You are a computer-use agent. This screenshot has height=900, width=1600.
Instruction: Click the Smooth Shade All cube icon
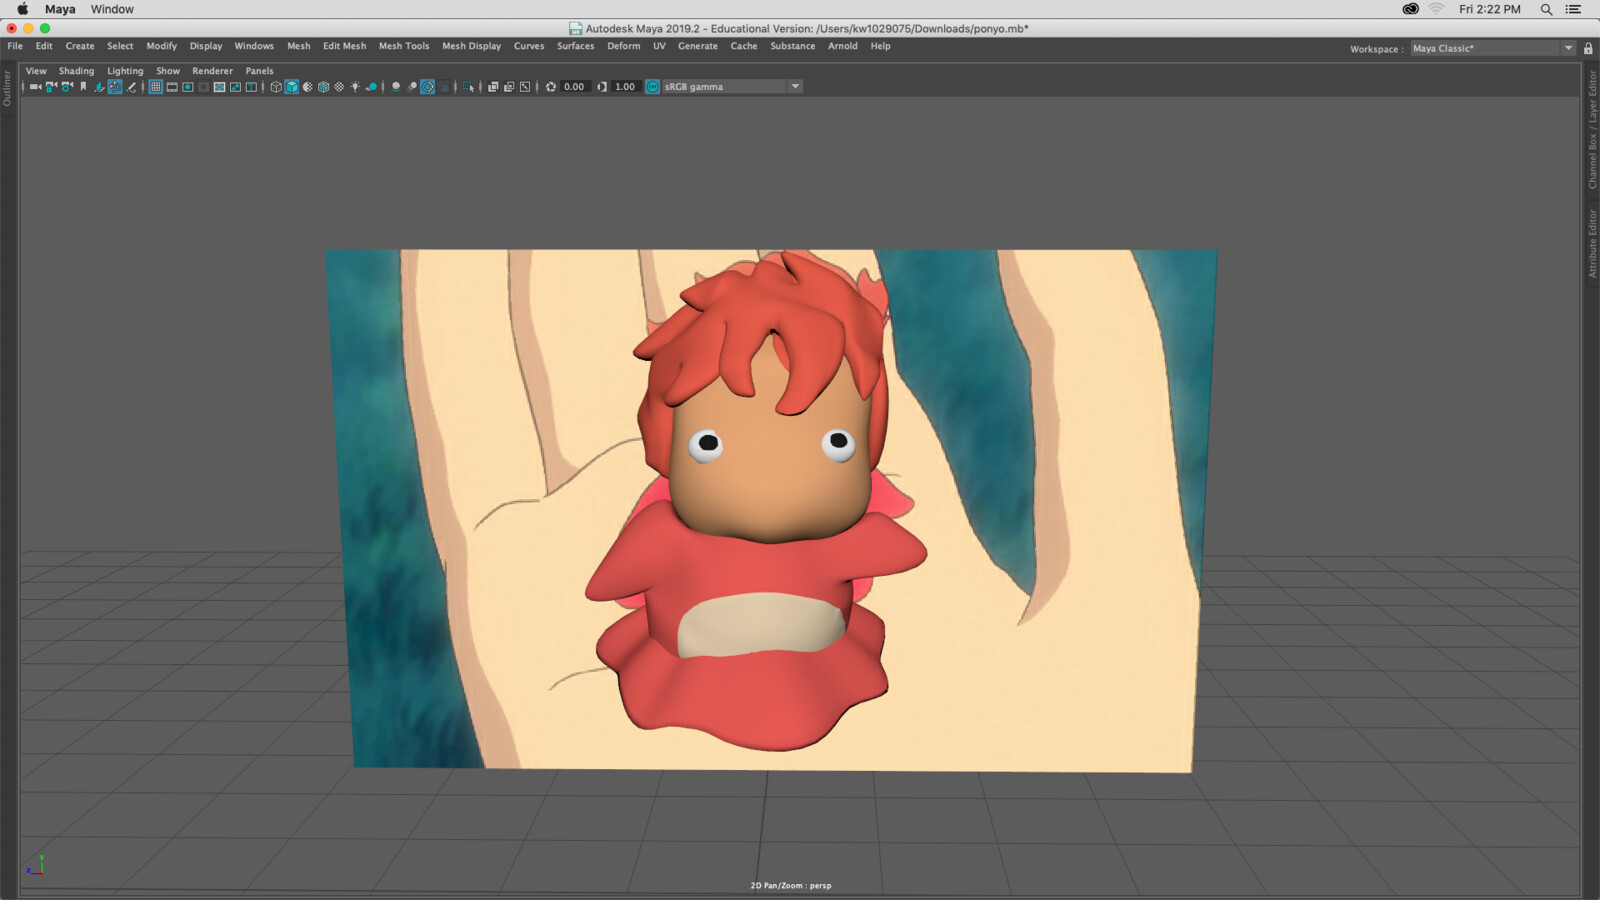coord(292,87)
